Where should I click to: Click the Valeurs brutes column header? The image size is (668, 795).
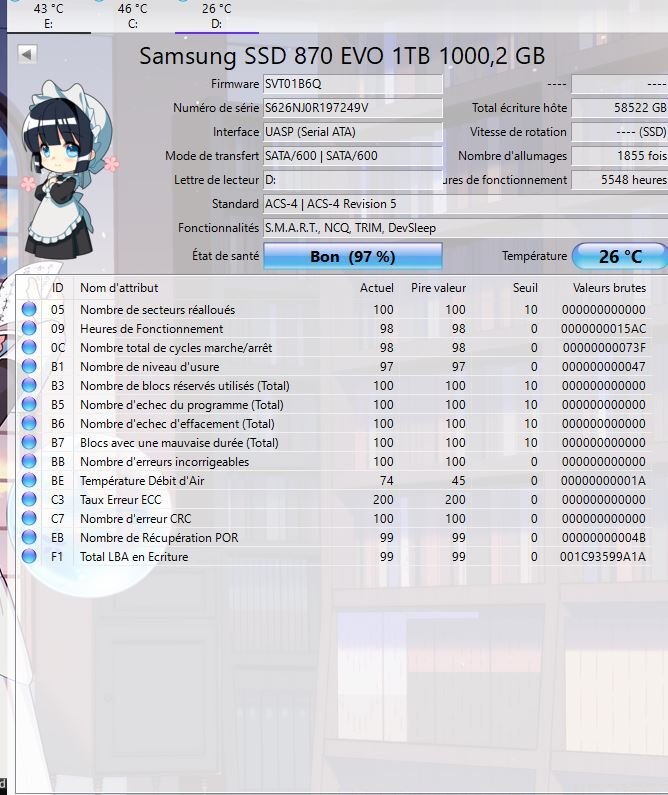coord(609,288)
